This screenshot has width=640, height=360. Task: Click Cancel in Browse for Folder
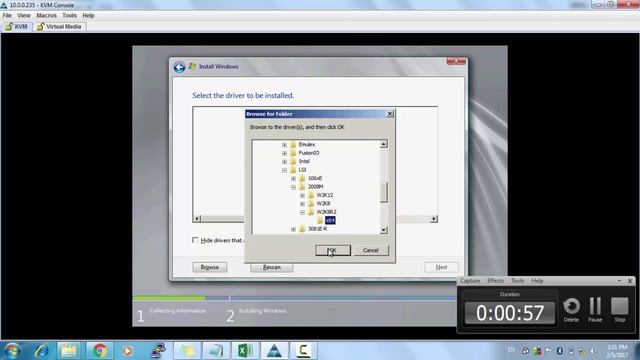click(x=371, y=250)
